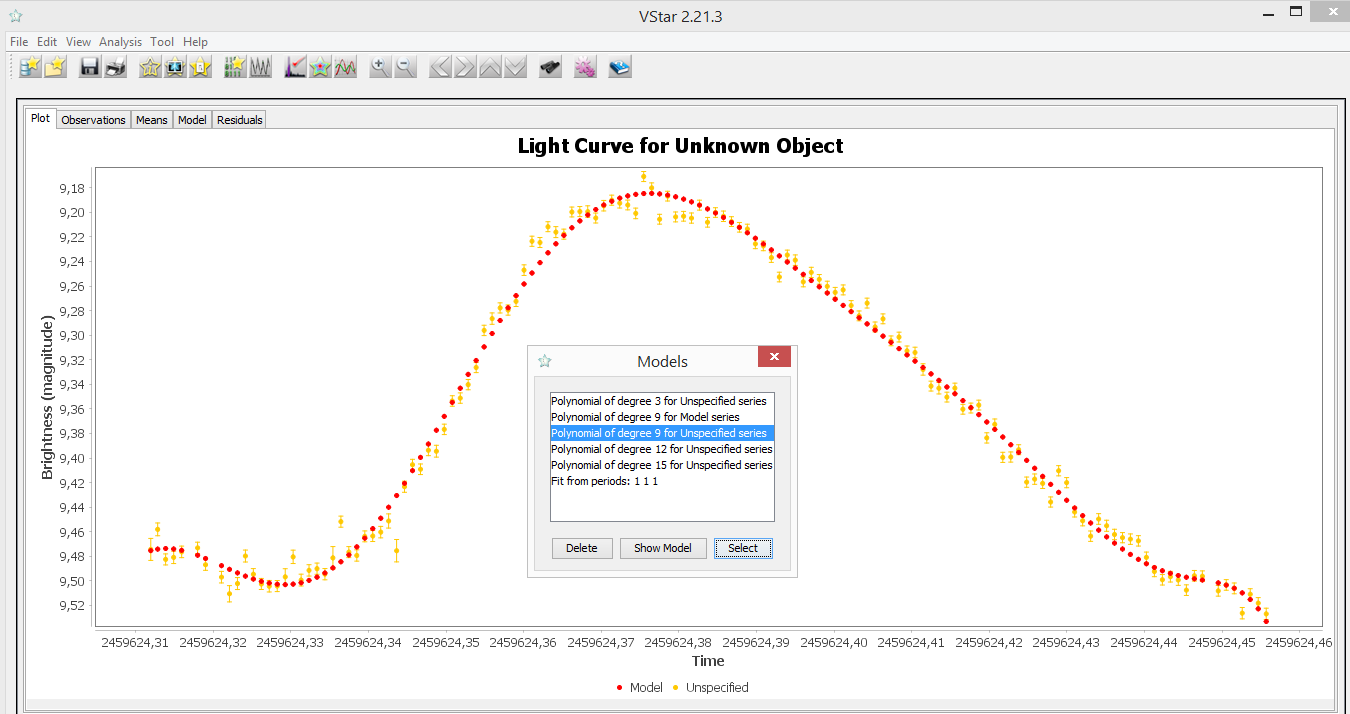This screenshot has height=714, width=1350.
Task: Switch to the Residuals tab
Action: click(240, 120)
